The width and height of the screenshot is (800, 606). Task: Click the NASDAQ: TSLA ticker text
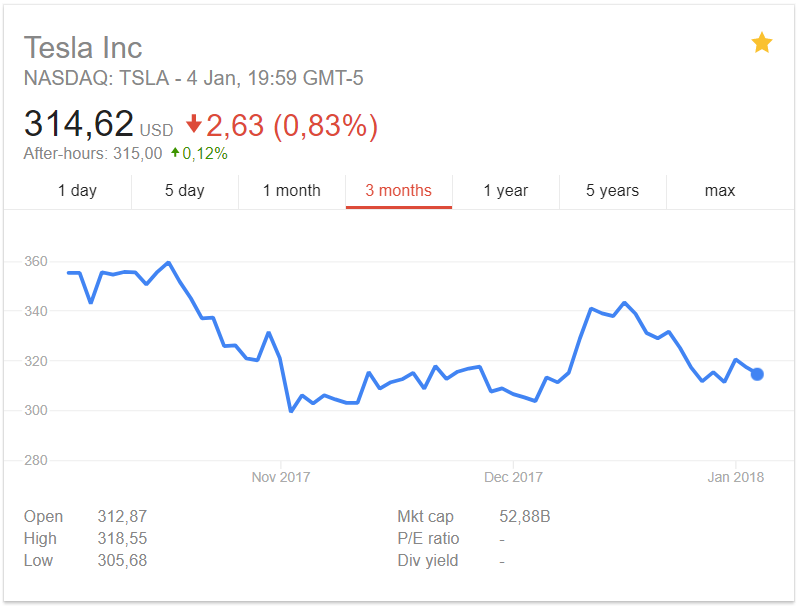(x=96, y=79)
